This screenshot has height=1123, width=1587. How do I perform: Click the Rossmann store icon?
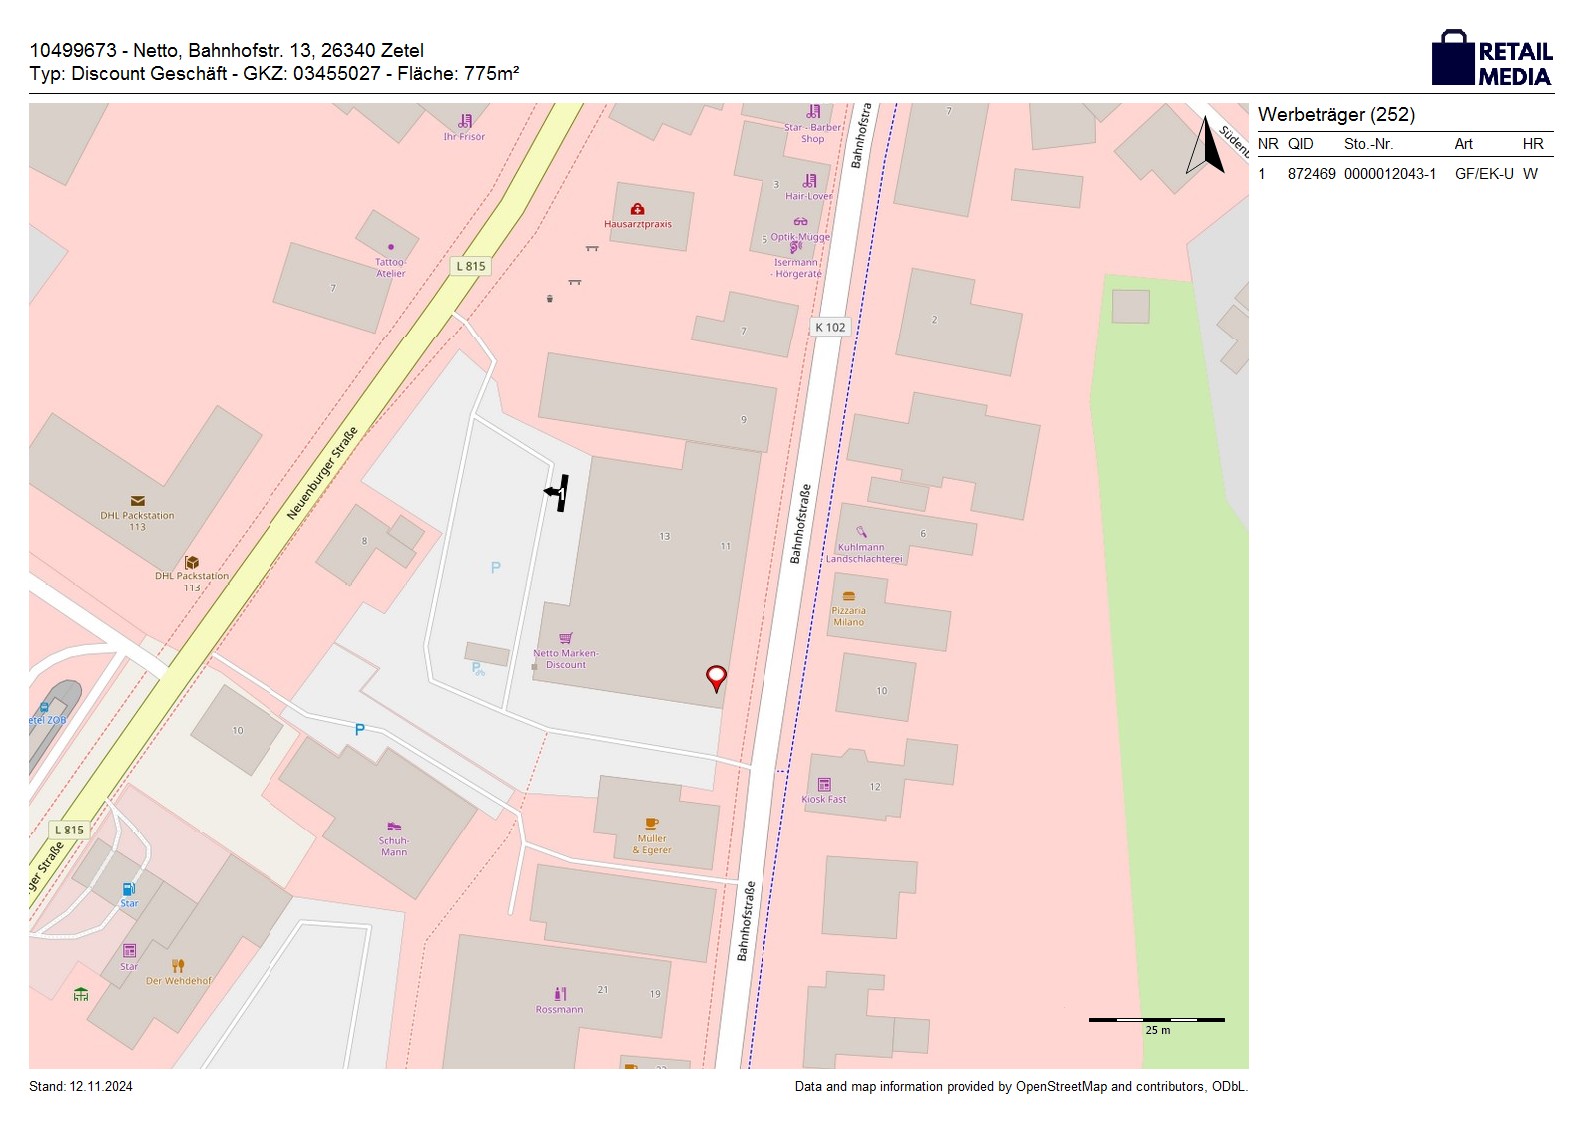point(560,994)
